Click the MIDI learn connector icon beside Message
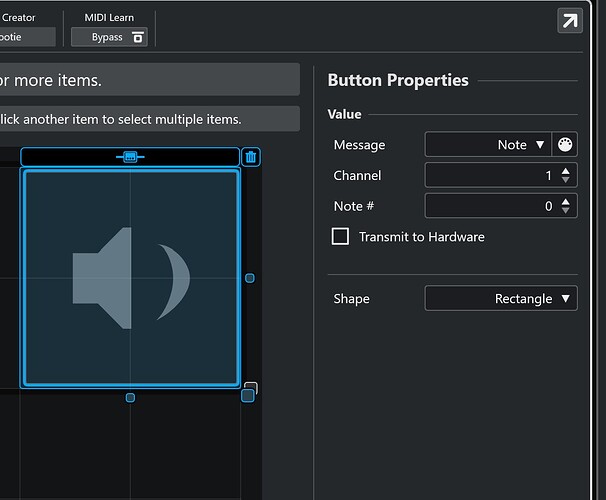 pyautogui.click(x=565, y=145)
